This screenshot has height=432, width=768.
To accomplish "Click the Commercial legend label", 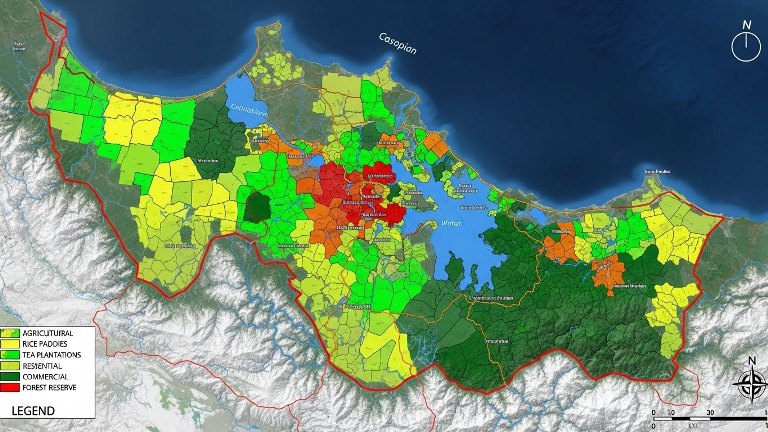I will 47,378.
